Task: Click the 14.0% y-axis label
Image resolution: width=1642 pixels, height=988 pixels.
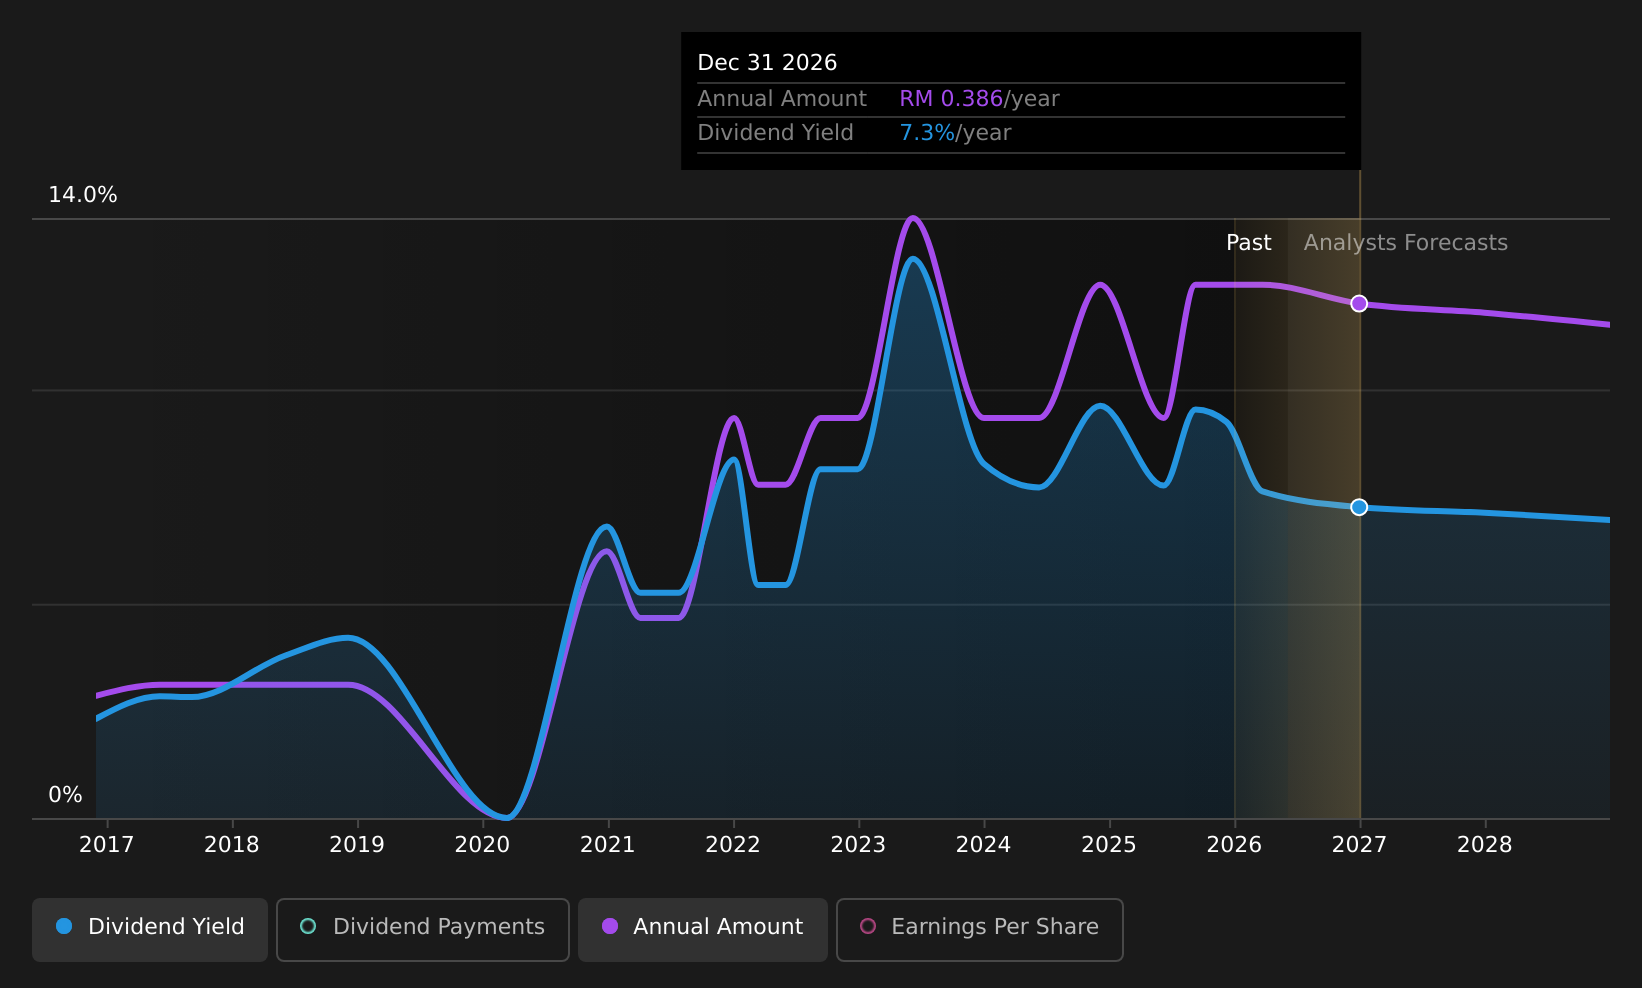Action: point(83,195)
